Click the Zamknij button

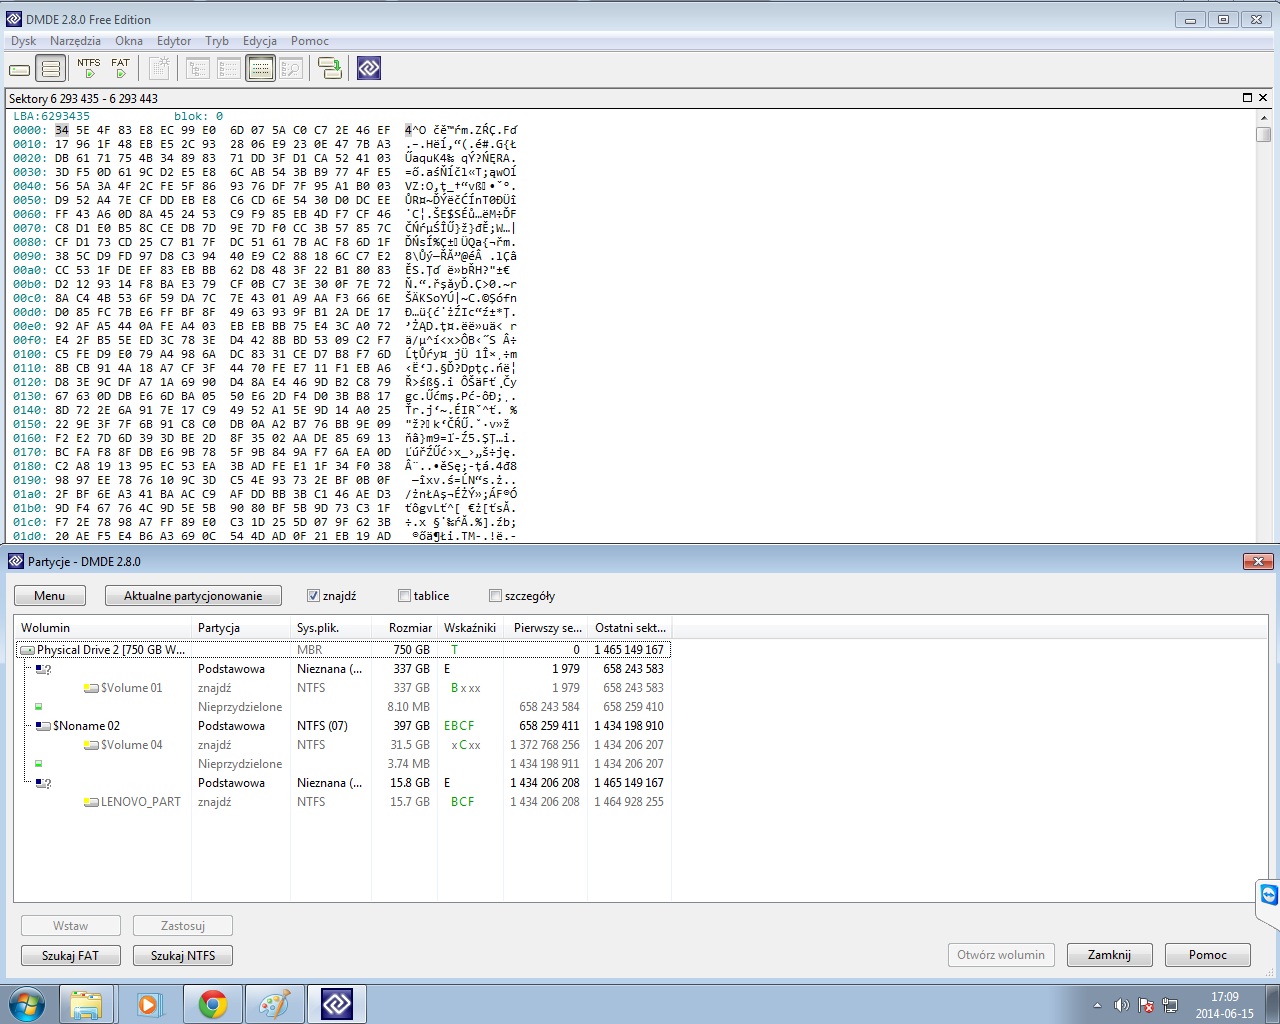pyautogui.click(x=1110, y=955)
